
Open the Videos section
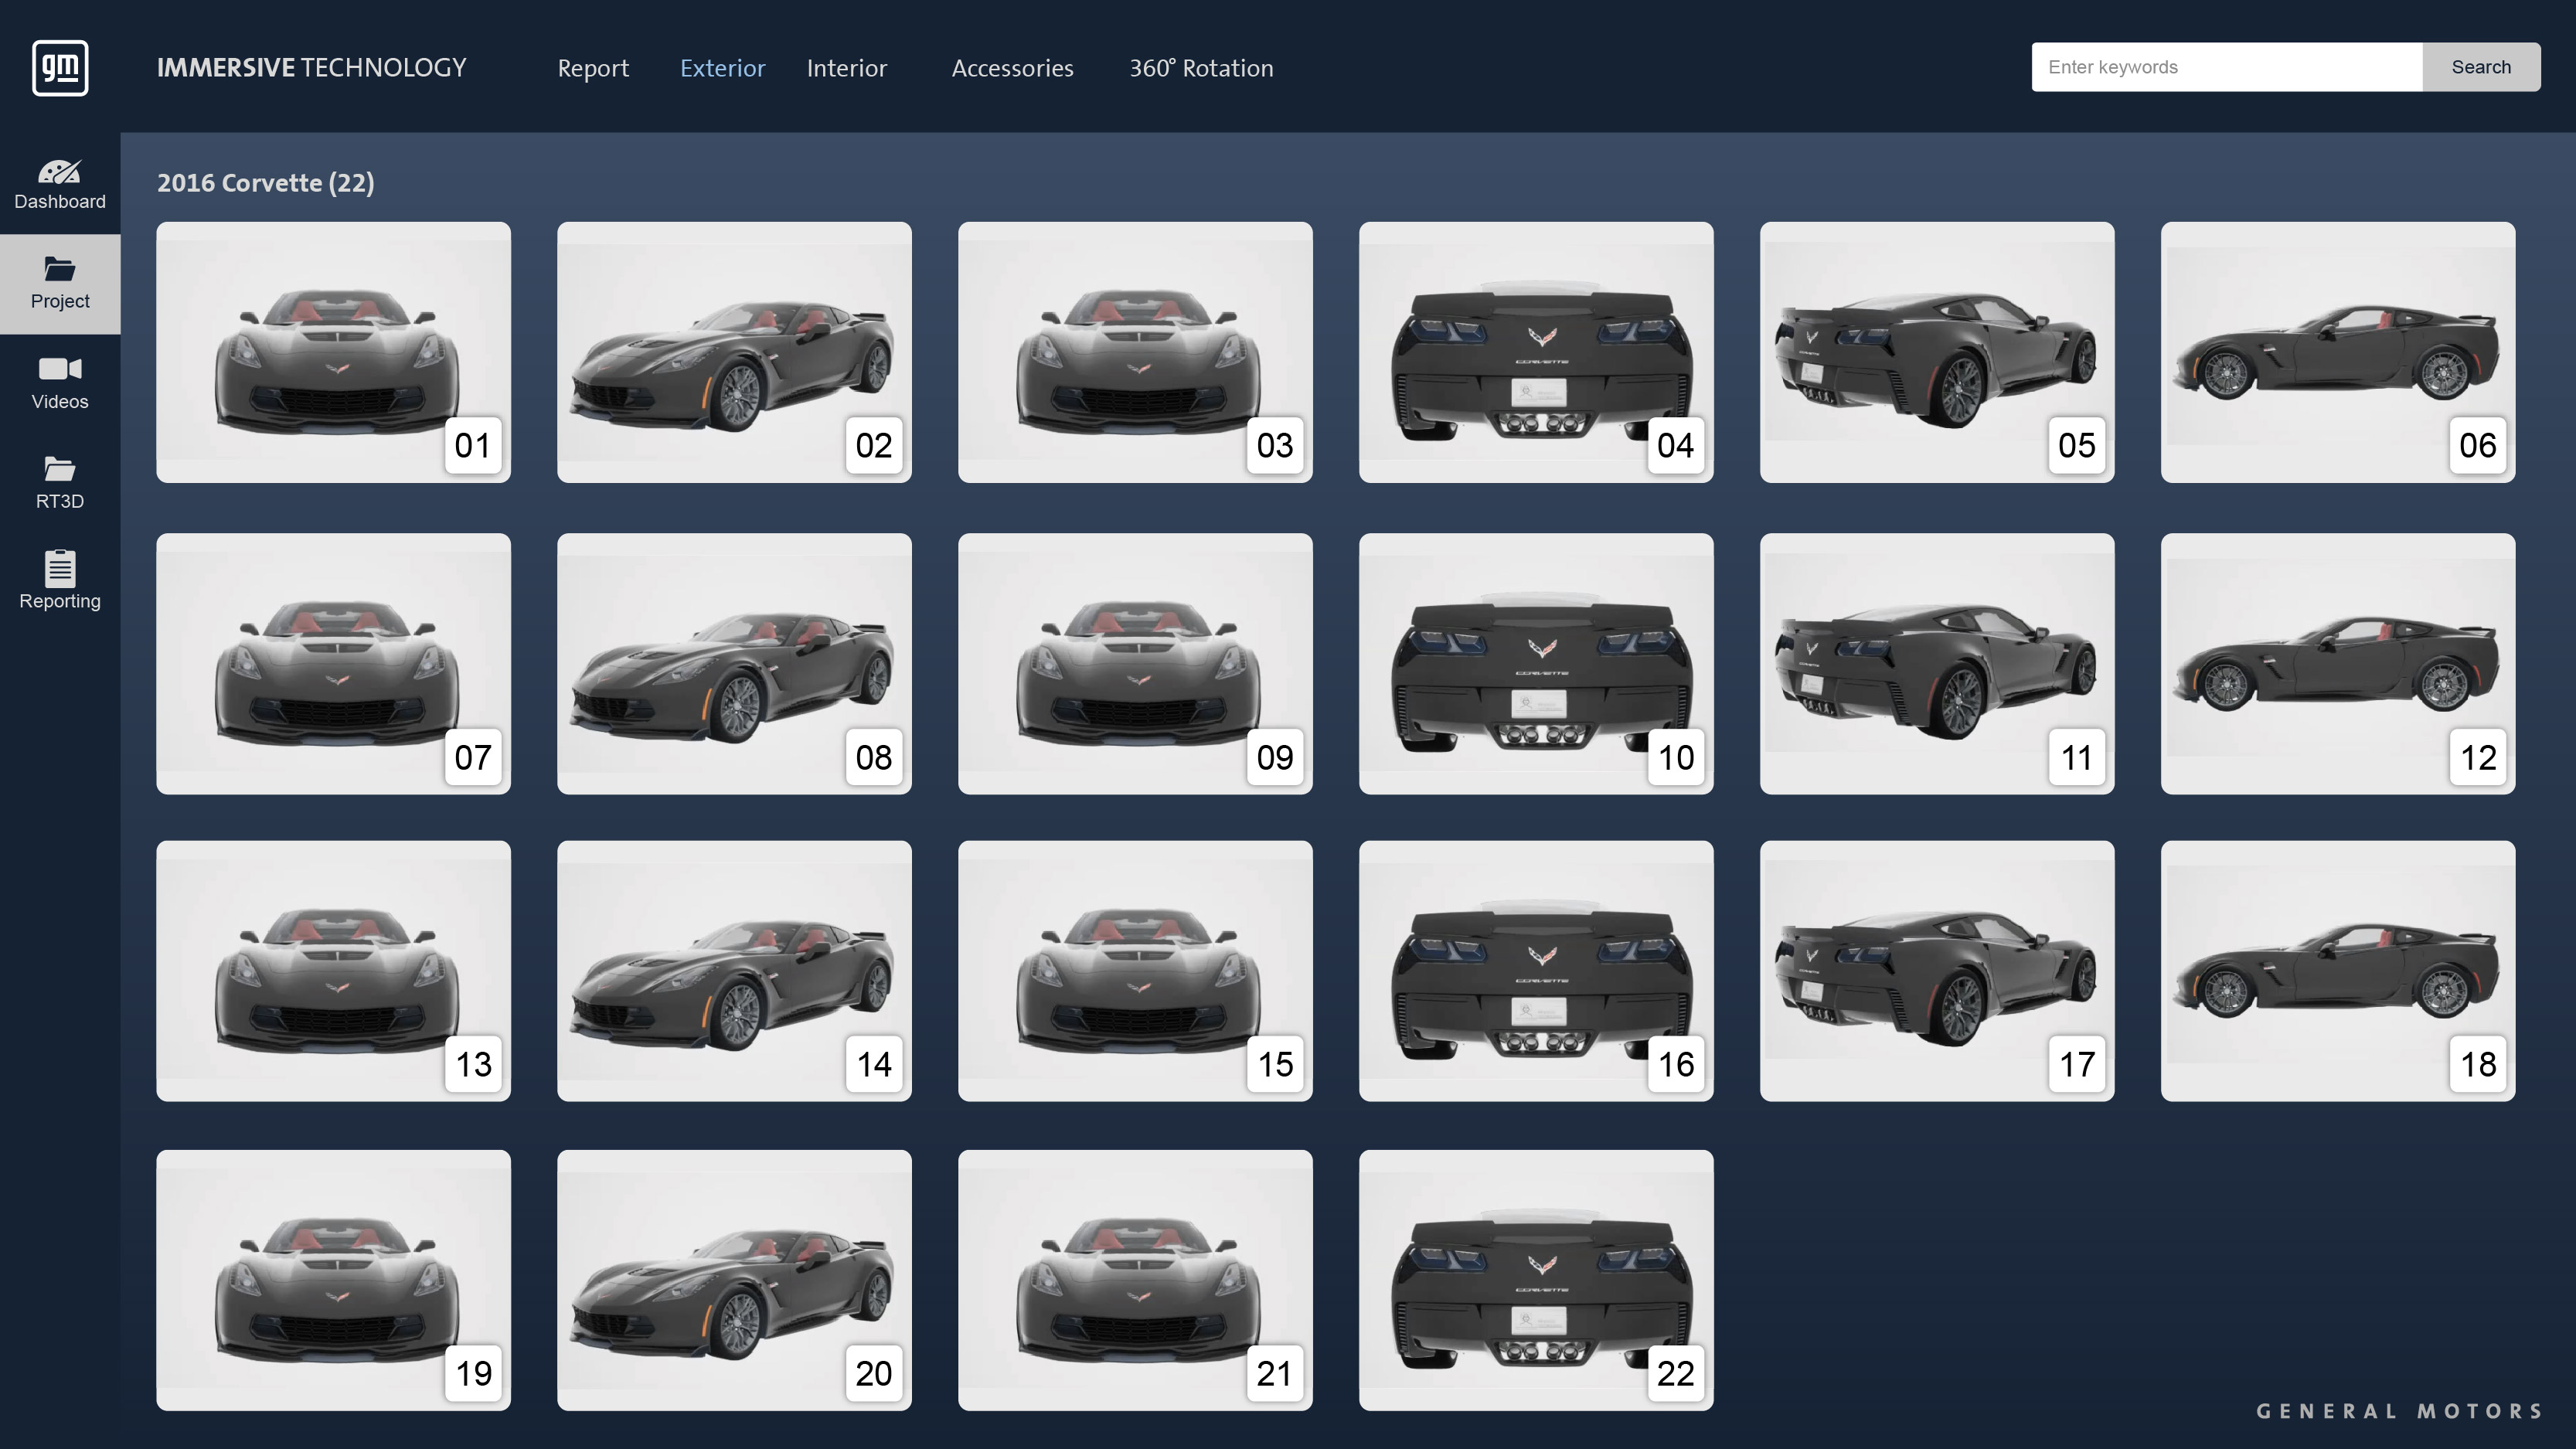tap(60, 381)
